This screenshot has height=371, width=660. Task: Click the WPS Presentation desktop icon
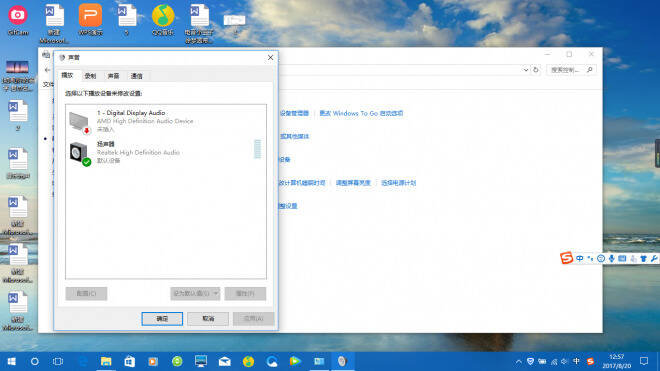pos(90,20)
